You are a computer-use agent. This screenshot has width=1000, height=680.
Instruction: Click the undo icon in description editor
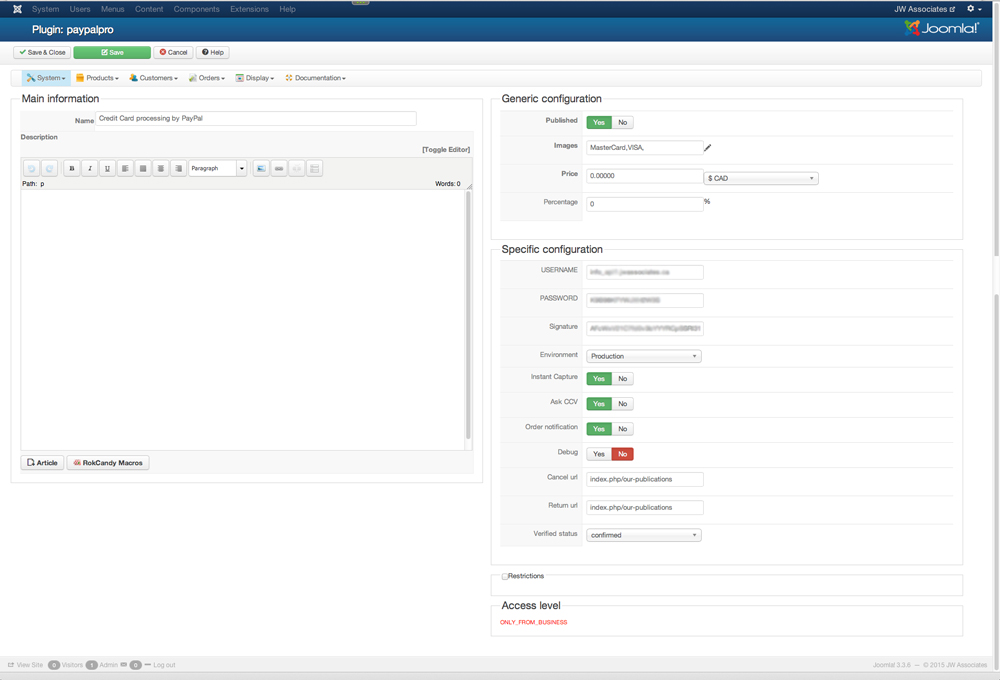(x=31, y=168)
